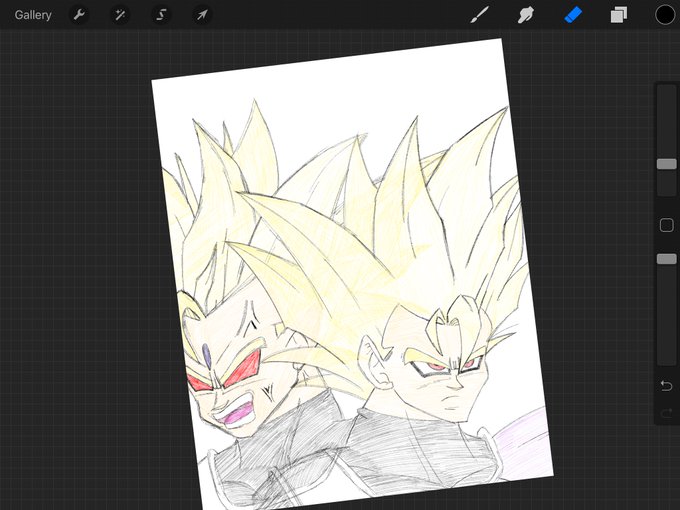
Task: Select the Eraser tool
Action: tap(573, 15)
